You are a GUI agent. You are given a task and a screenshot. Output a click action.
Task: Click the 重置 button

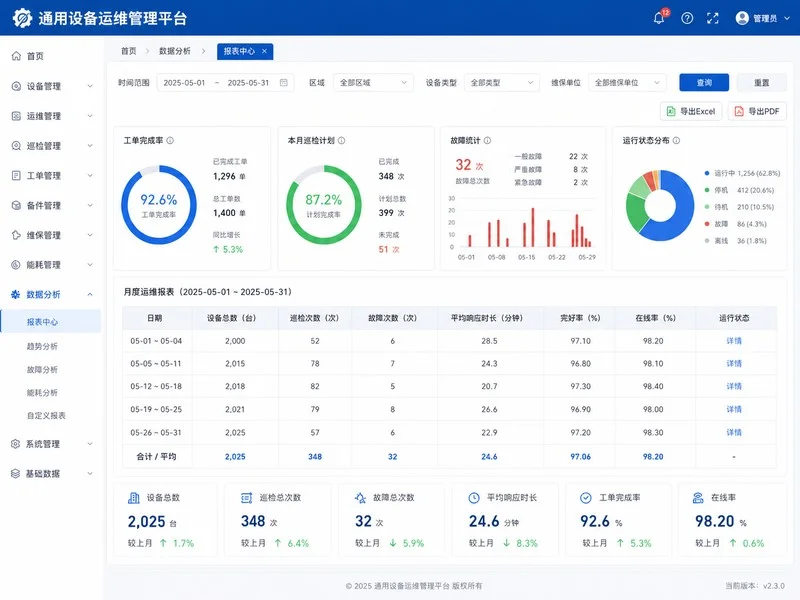point(762,83)
